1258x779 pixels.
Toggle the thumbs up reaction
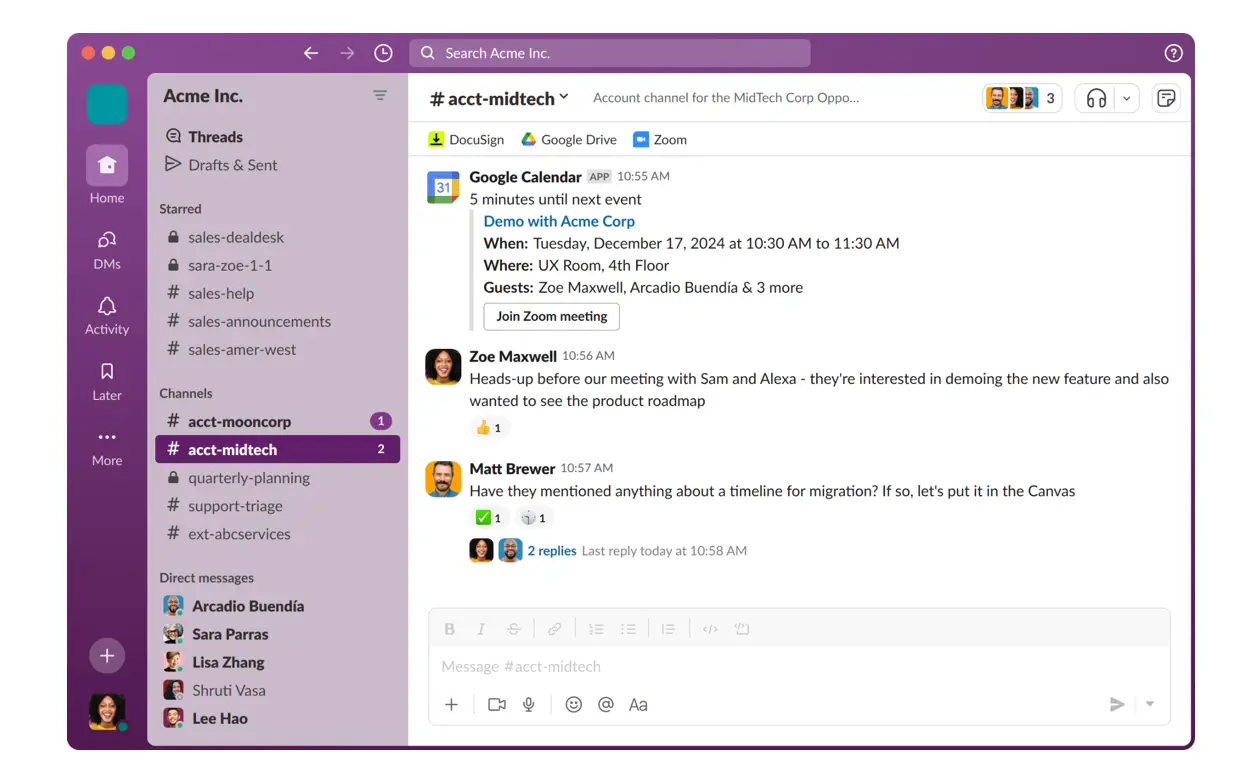click(x=489, y=428)
